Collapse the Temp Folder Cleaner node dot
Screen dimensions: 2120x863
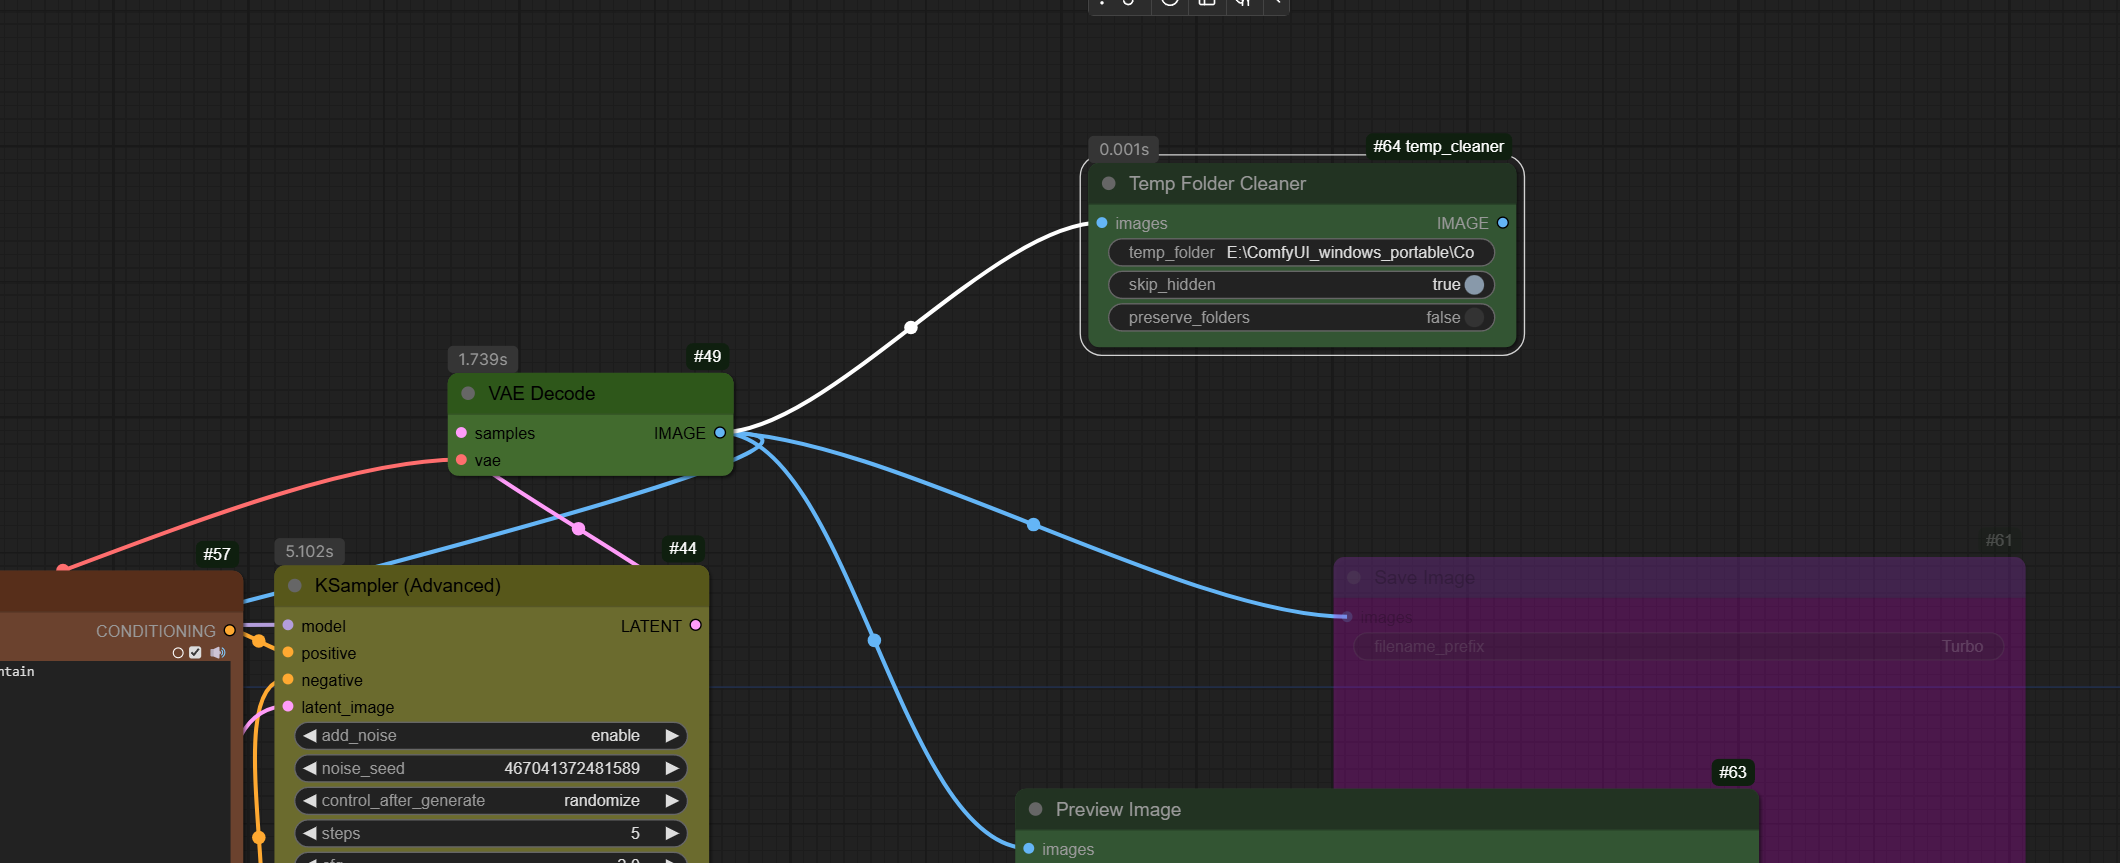point(1108,184)
